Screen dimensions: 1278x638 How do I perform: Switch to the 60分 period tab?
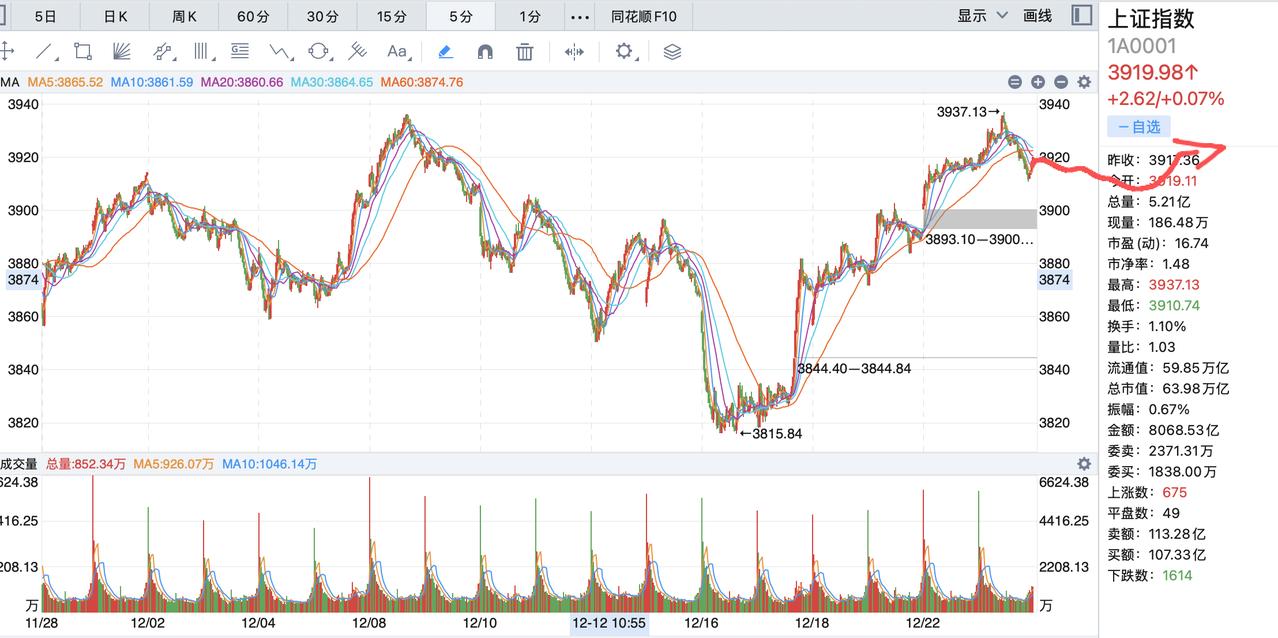(253, 16)
